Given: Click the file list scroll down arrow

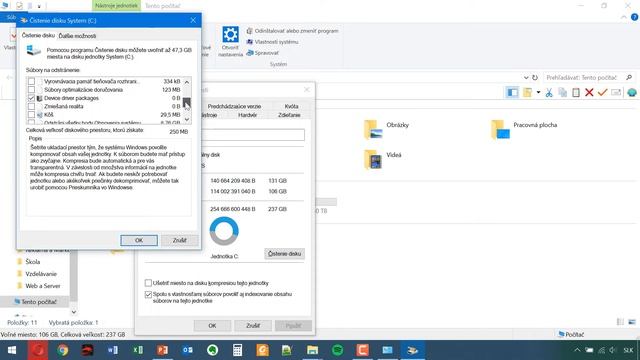Looking at the screenshot, I should [187, 120].
